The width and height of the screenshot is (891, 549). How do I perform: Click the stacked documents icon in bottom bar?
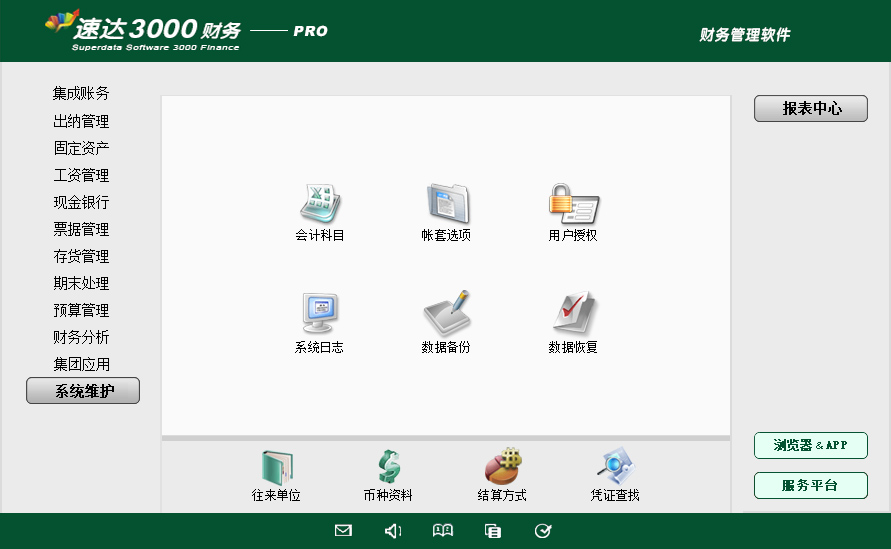[493, 531]
